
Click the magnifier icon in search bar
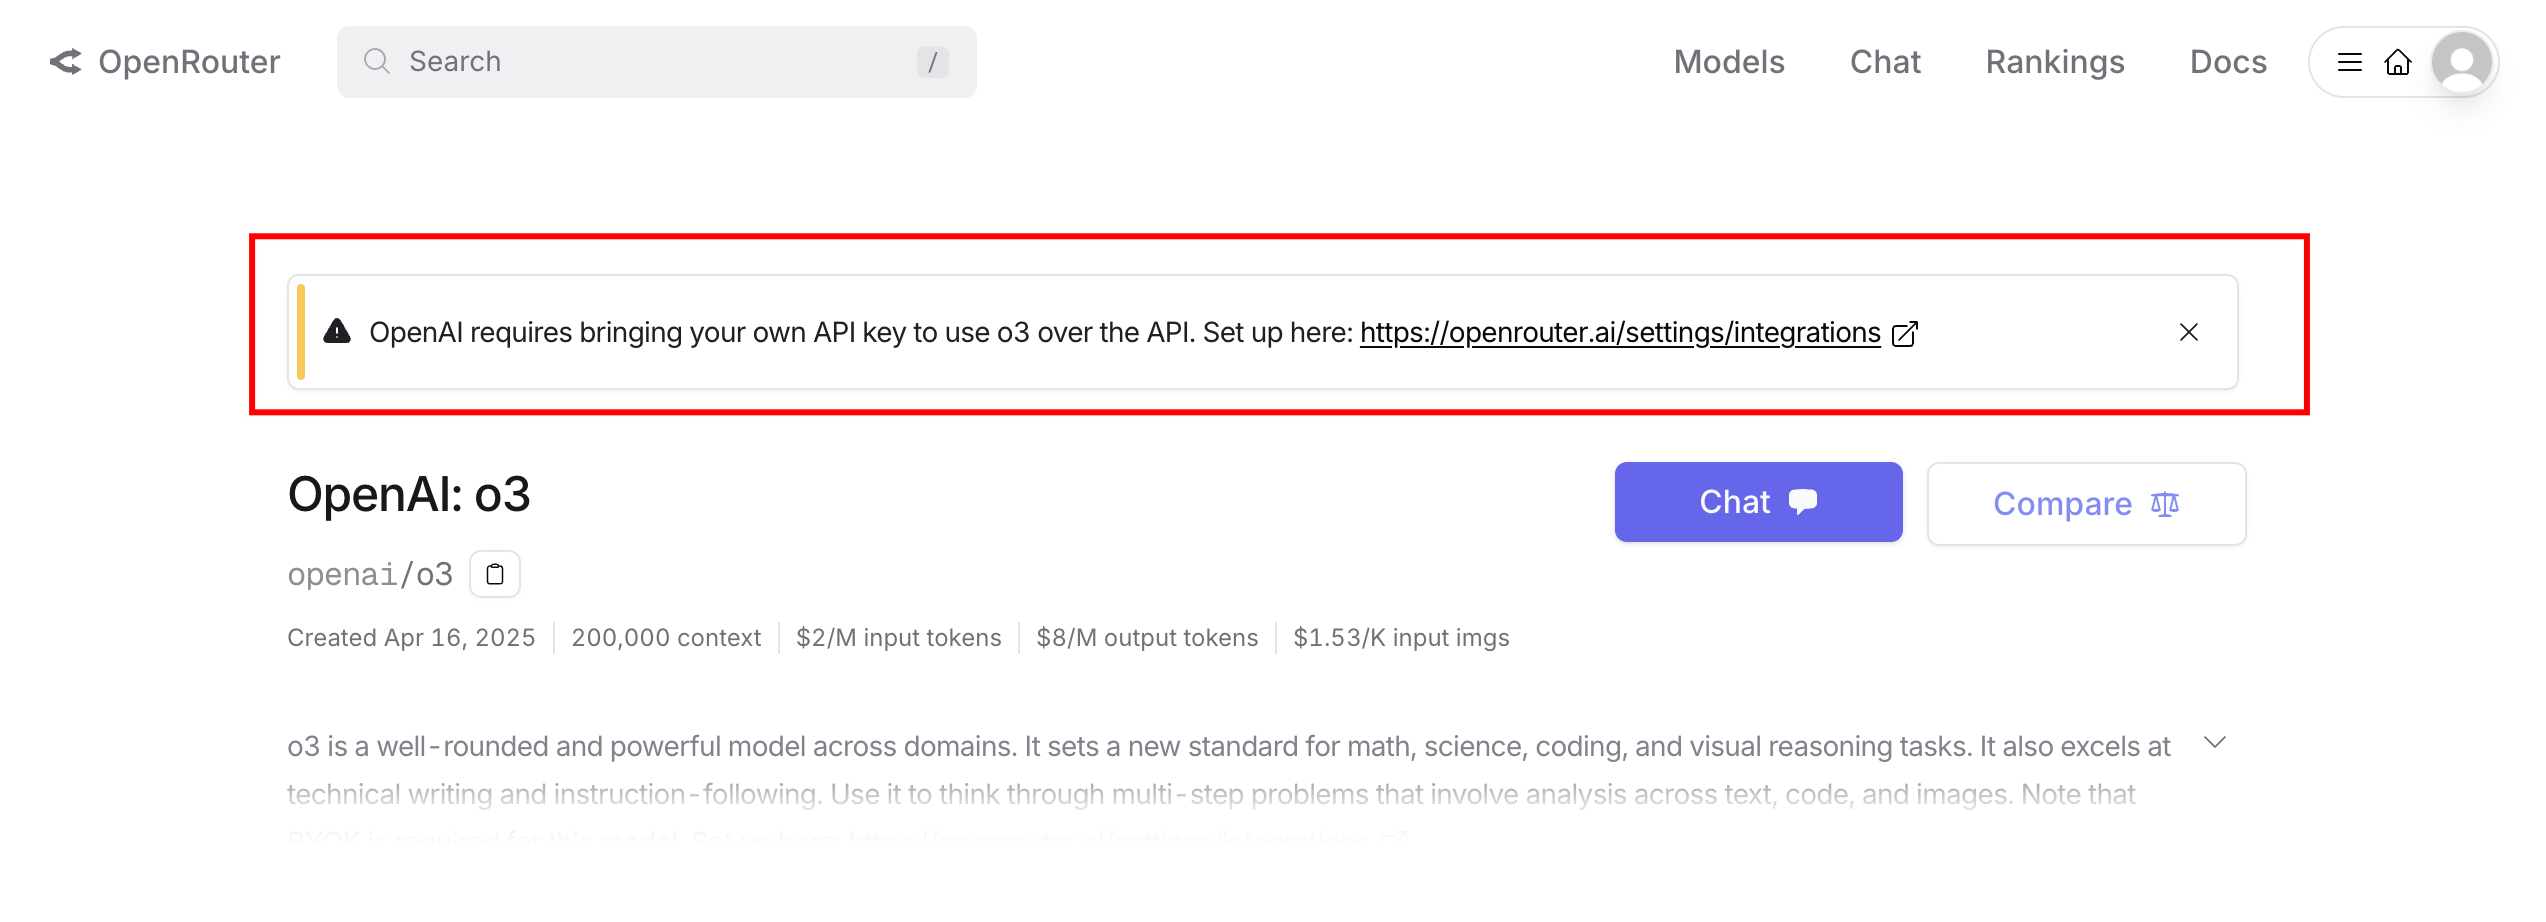[376, 61]
